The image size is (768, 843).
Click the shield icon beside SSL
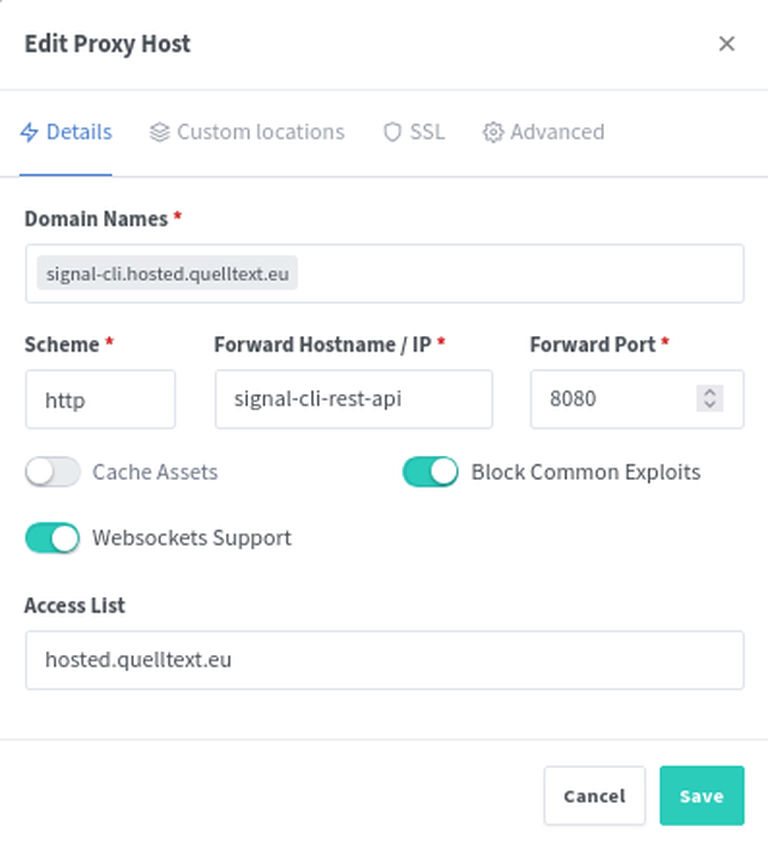coord(393,132)
